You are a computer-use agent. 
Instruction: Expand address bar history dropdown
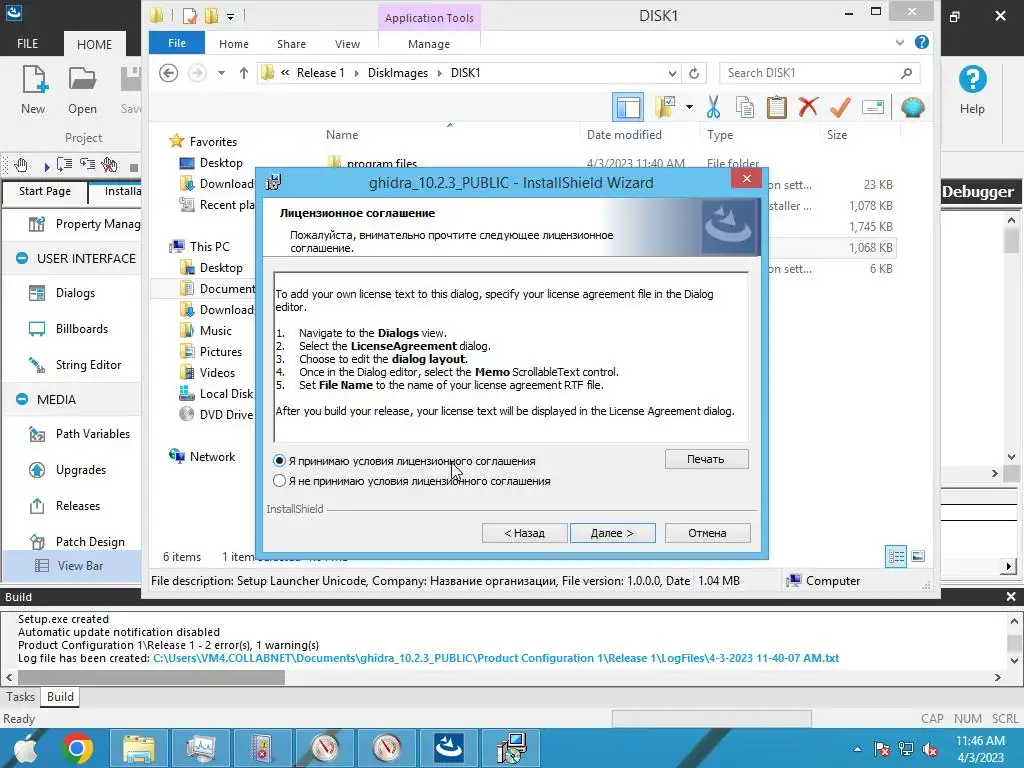point(672,73)
